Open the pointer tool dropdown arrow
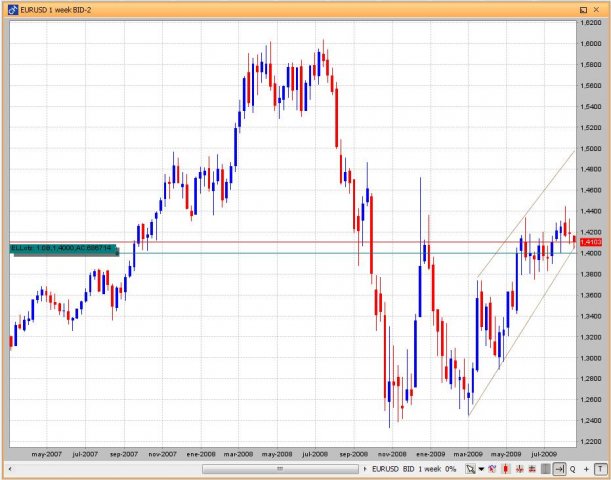This screenshot has height=480, width=611. click(x=481, y=469)
